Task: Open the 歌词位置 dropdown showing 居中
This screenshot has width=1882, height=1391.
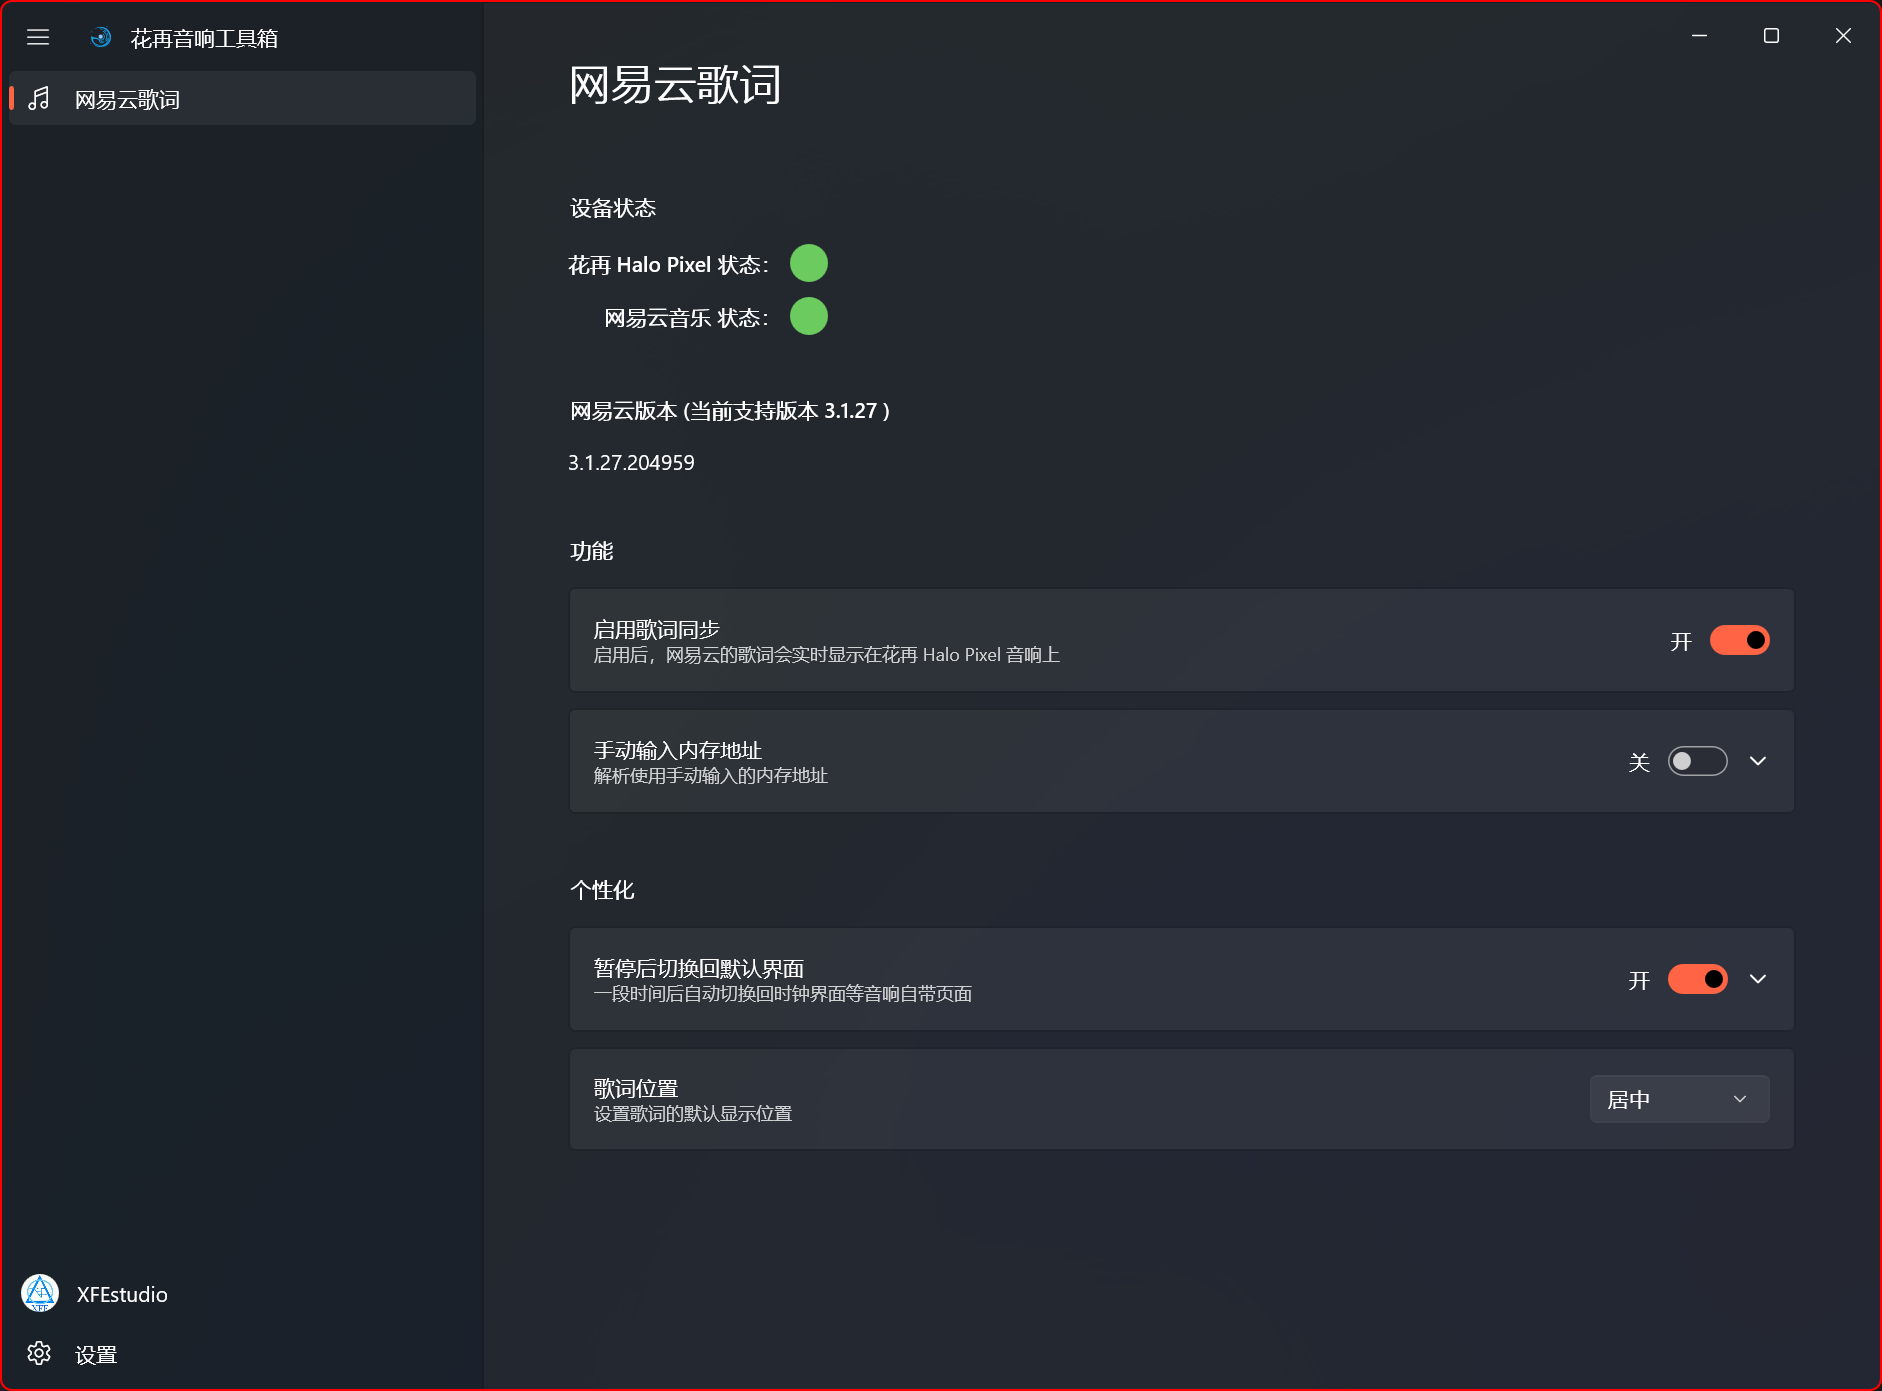Action: point(1678,1098)
